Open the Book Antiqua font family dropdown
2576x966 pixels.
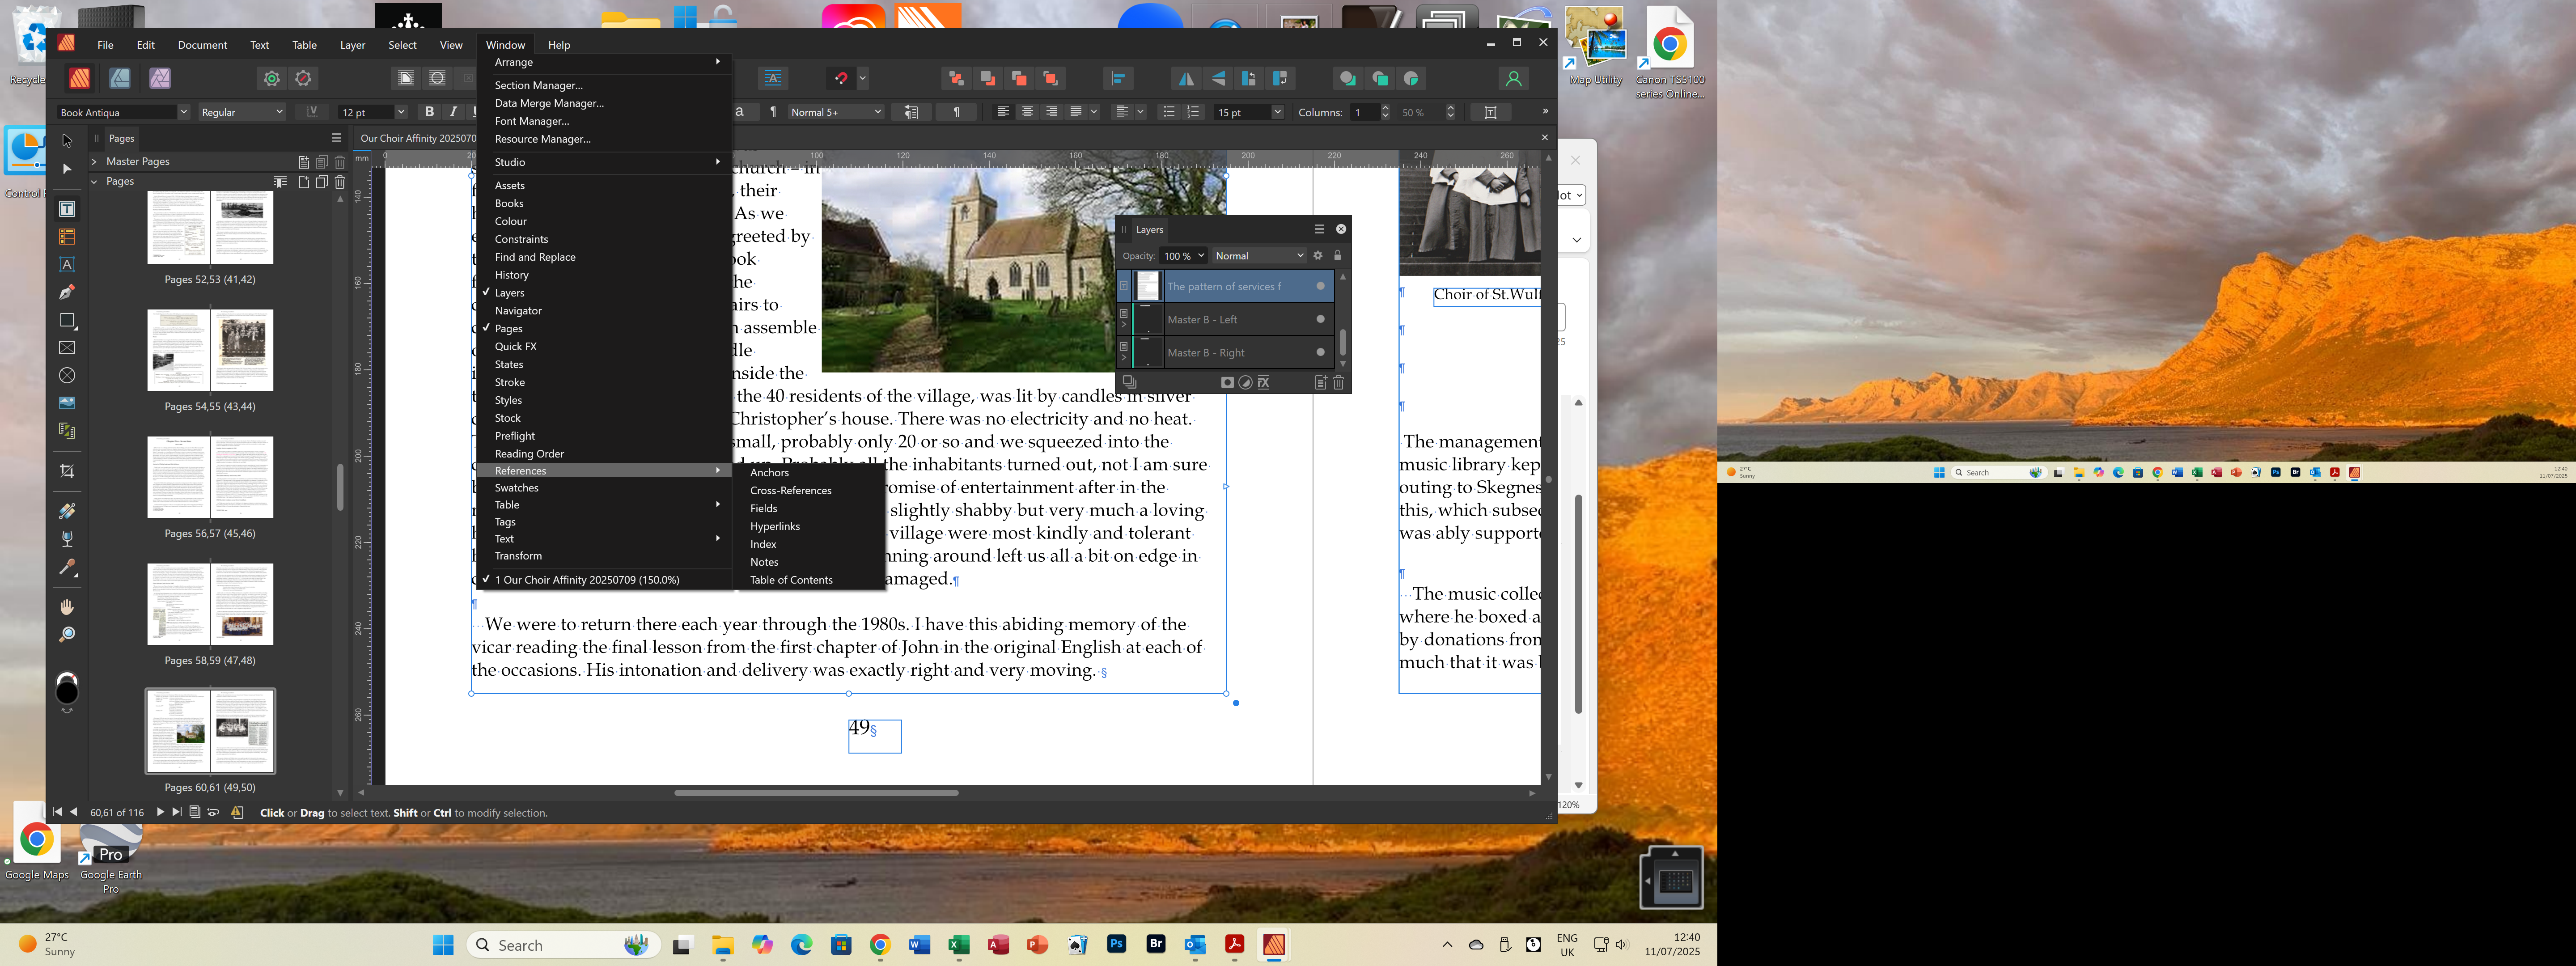[183, 112]
